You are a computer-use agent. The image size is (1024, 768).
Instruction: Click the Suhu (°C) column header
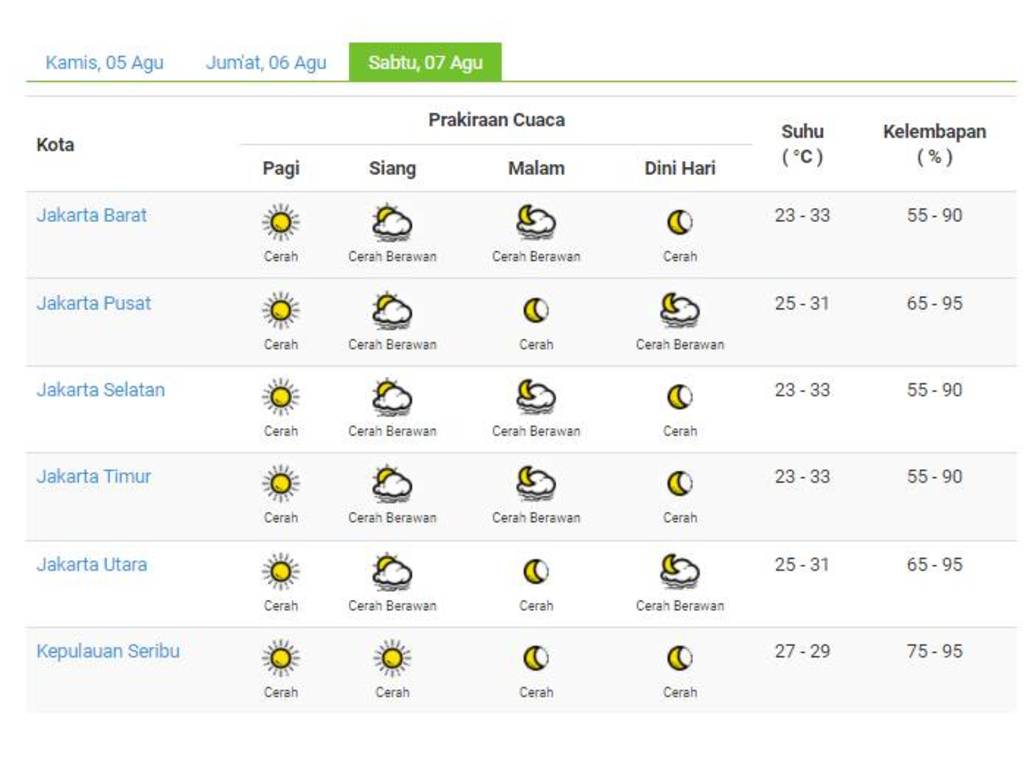click(802, 144)
